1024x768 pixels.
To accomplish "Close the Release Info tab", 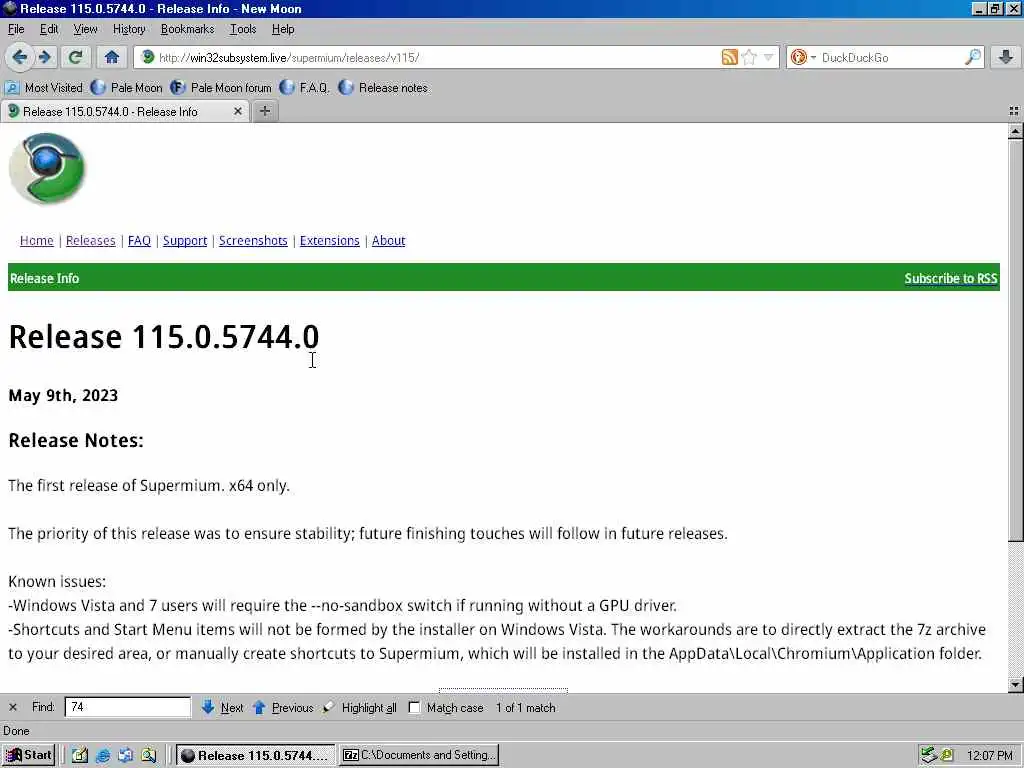I will (x=238, y=112).
